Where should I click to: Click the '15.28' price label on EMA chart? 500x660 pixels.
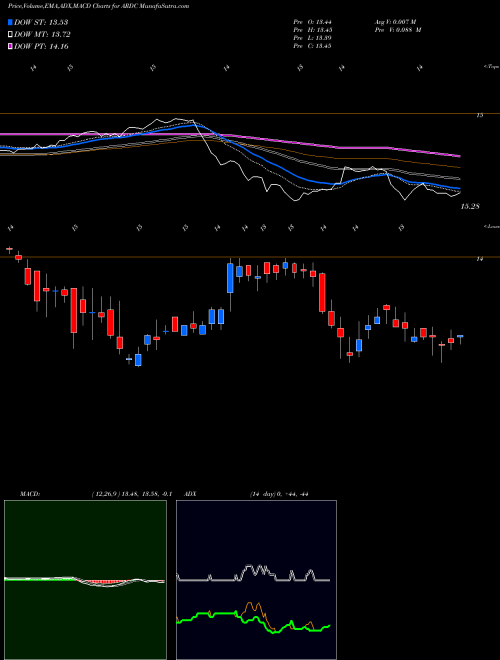pyautogui.click(x=470, y=207)
